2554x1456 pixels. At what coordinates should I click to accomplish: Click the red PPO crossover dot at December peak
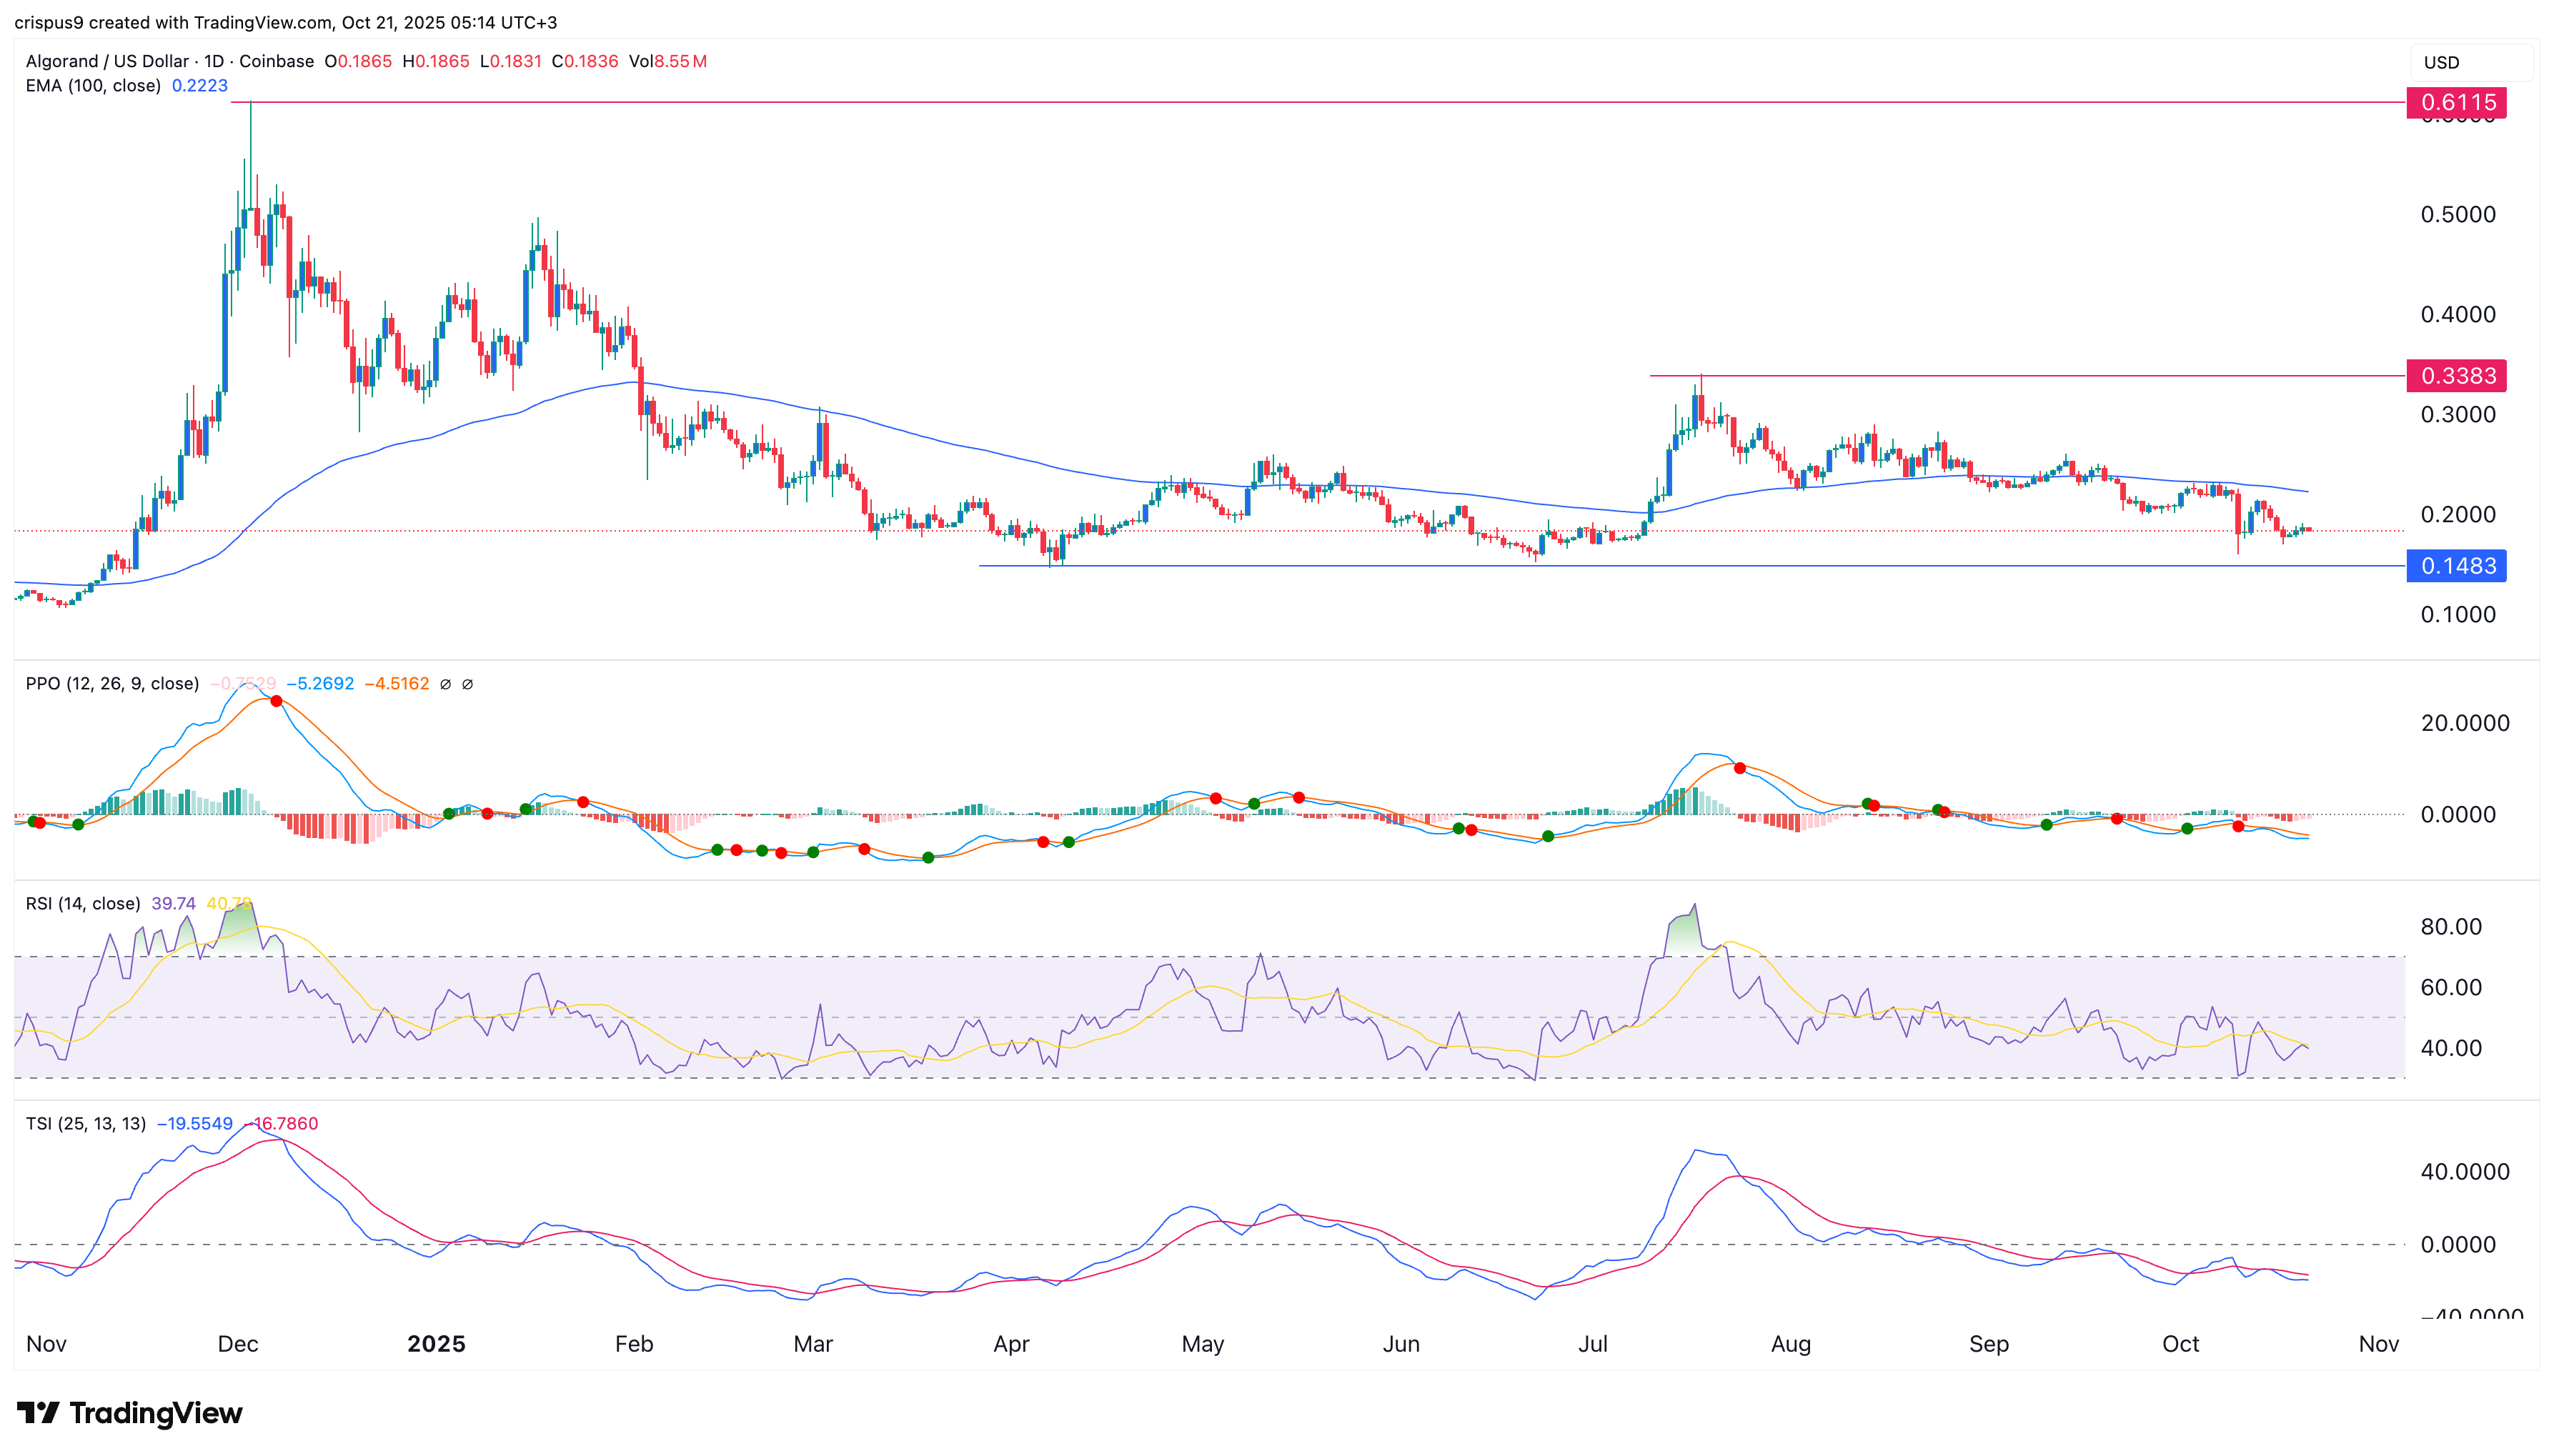(276, 701)
